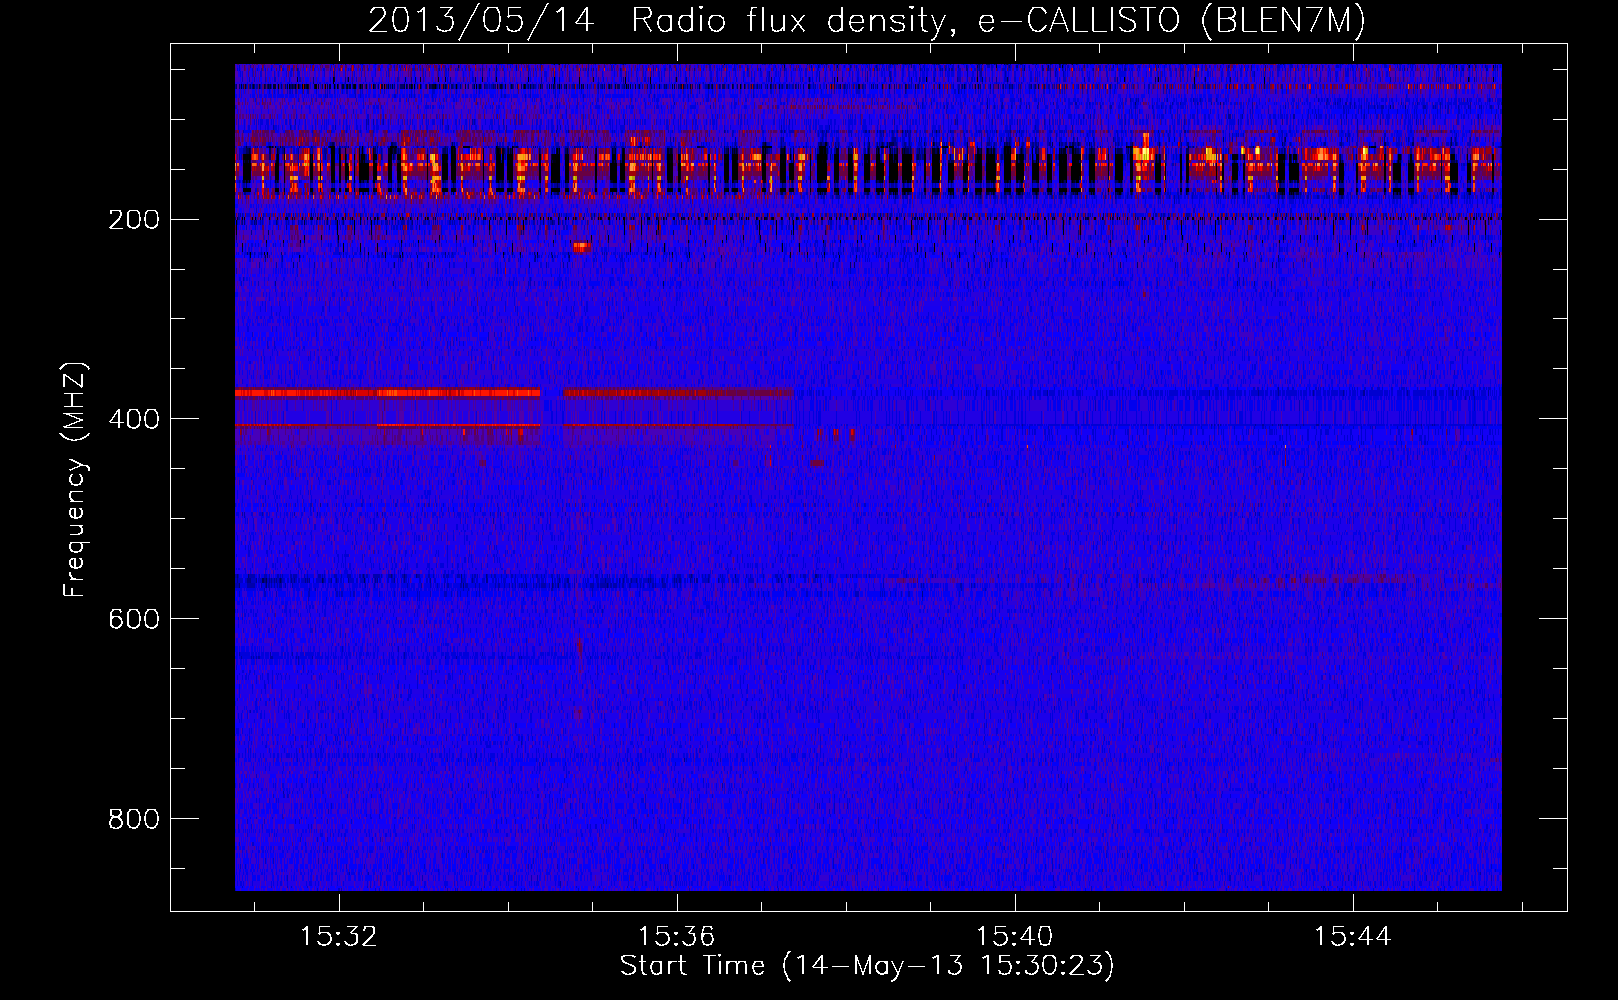Click the 200 frequency tick label
This screenshot has height=1000, width=1618.
134,219
